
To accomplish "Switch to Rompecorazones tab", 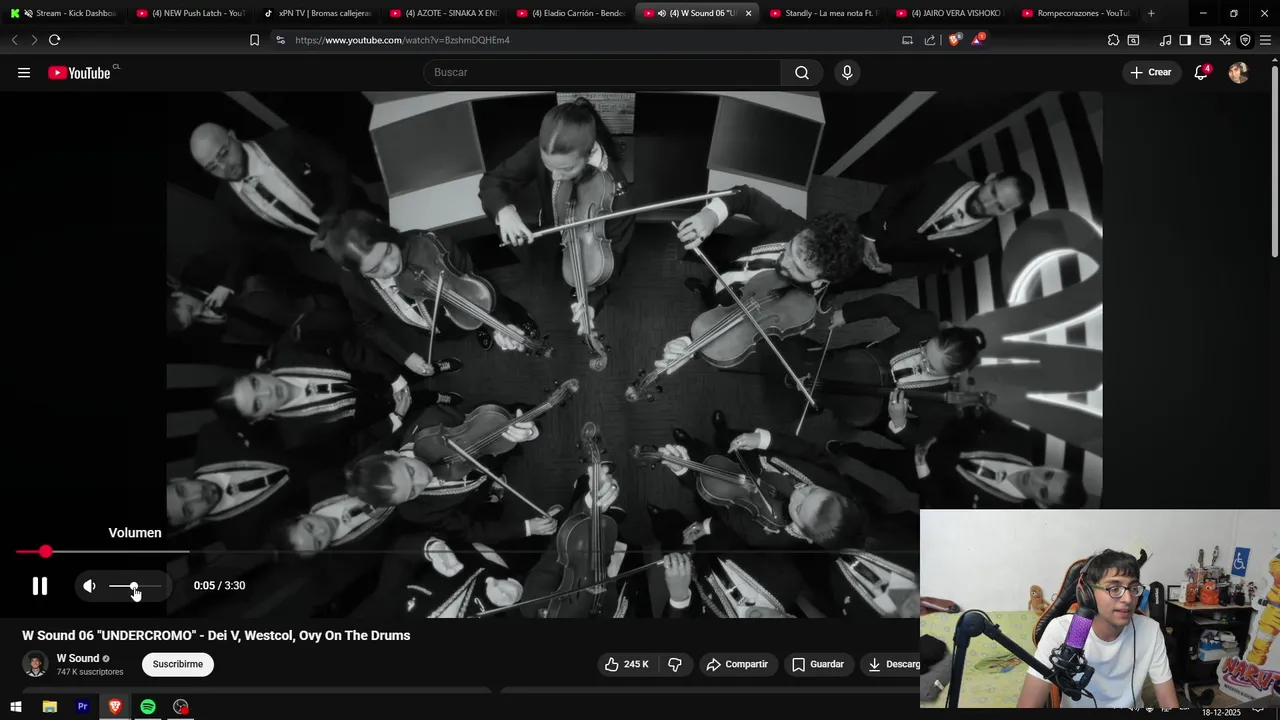I will point(1076,13).
